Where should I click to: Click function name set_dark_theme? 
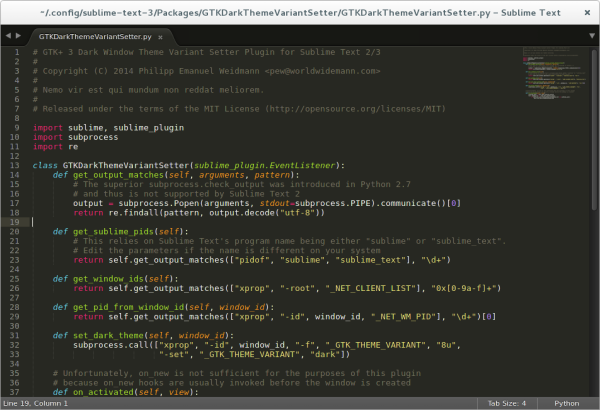click(x=108, y=335)
